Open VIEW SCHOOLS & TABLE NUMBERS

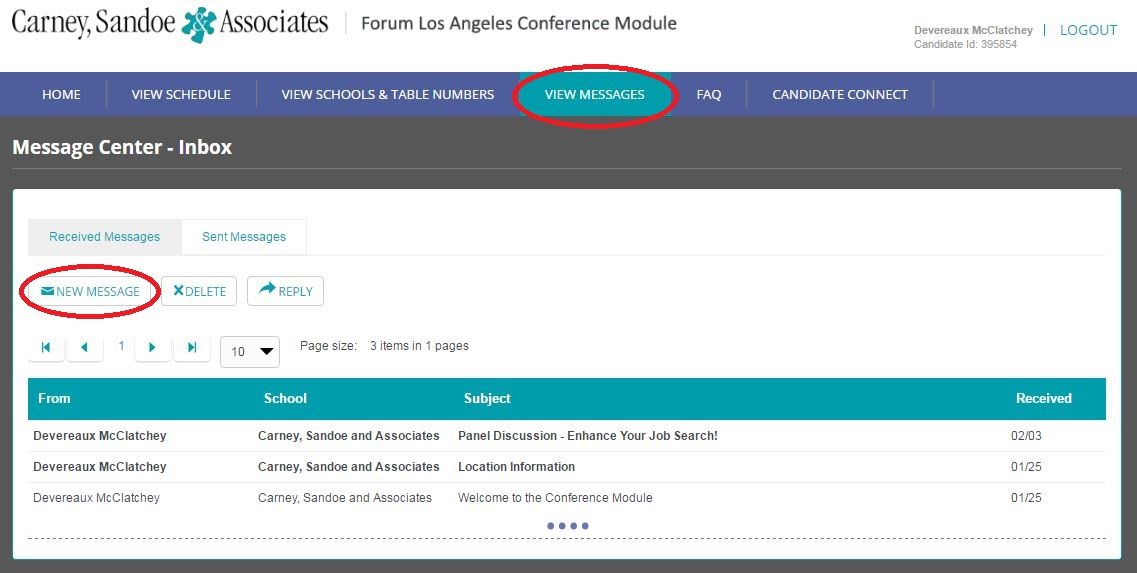click(388, 94)
